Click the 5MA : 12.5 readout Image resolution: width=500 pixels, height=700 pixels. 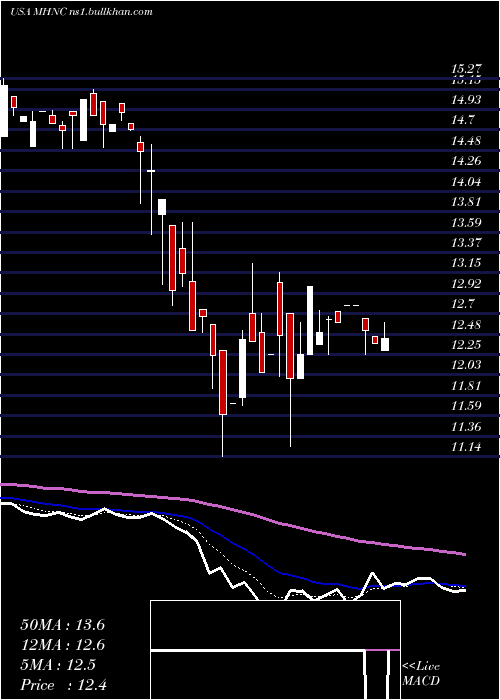point(58,665)
